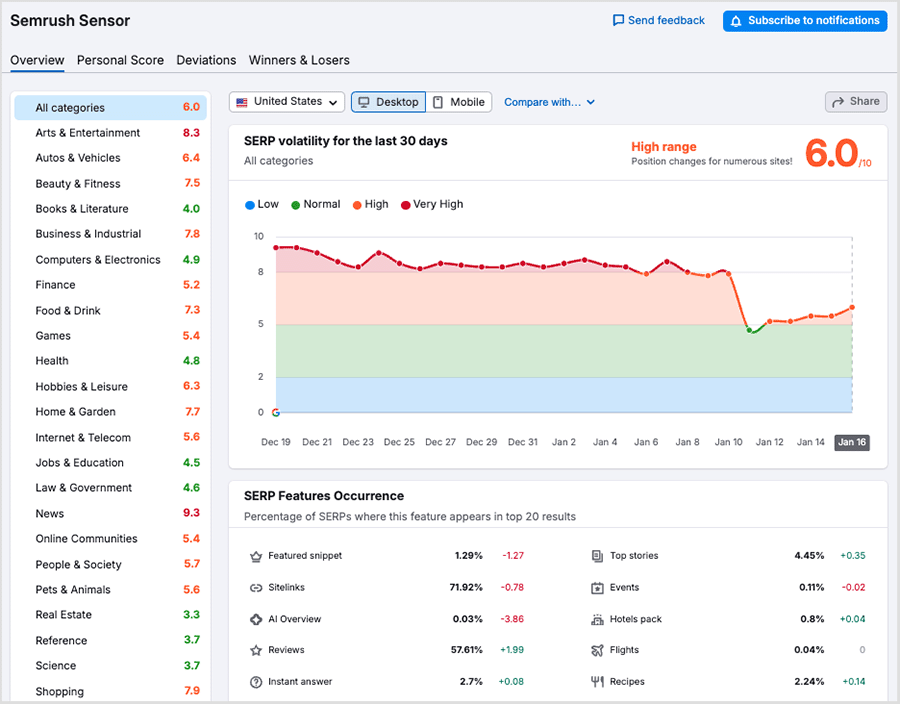Viewport: 900px width, 704px height.
Task: Select the Beauty & Fitness category
Action: coord(110,184)
